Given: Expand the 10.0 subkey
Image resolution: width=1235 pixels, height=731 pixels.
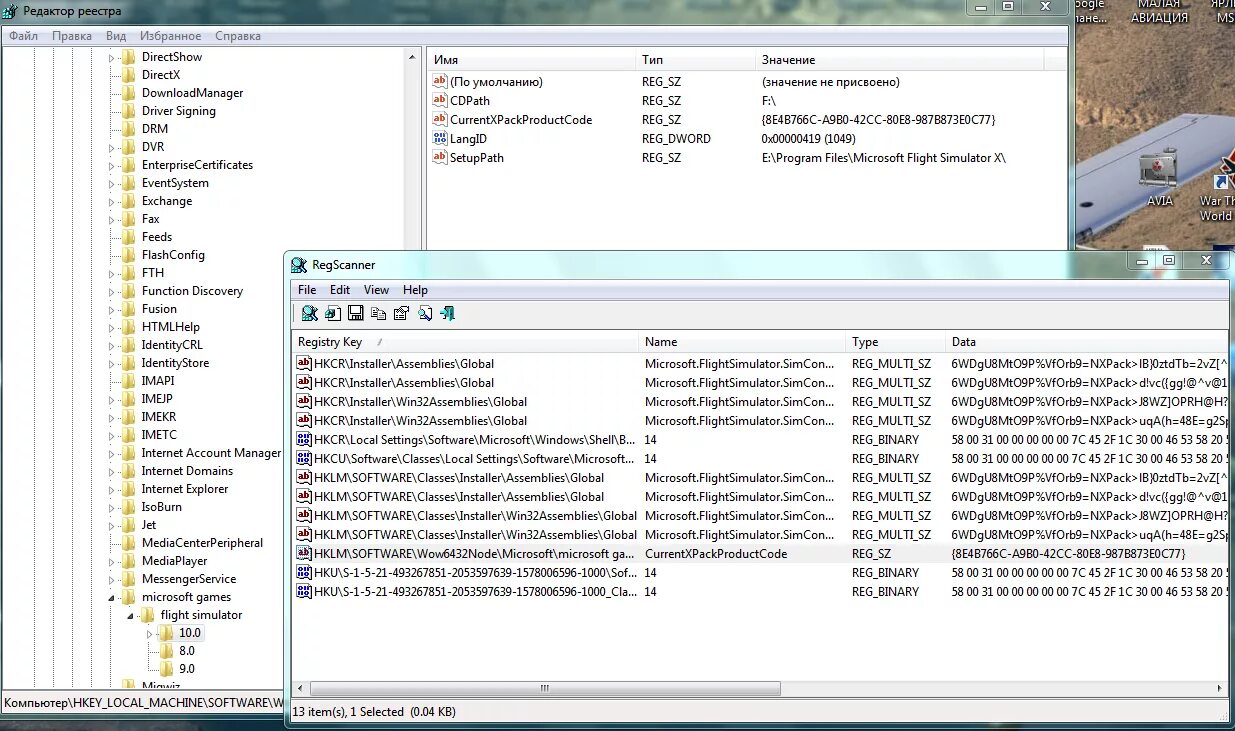Looking at the screenshot, I should pos(150,633).
